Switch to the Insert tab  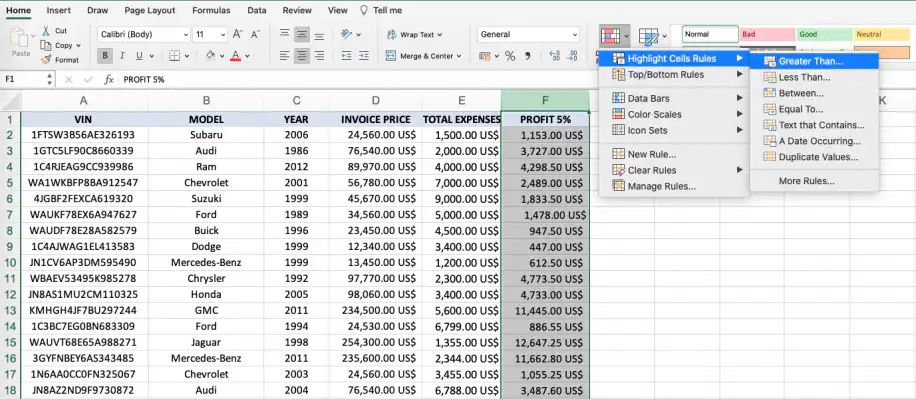[58, 11]
